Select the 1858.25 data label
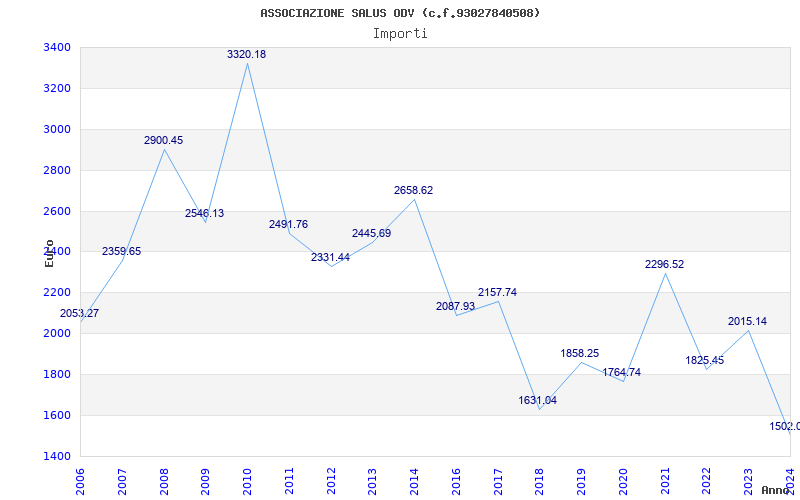This screenshot has height=500, width=800. coord(580,353)
